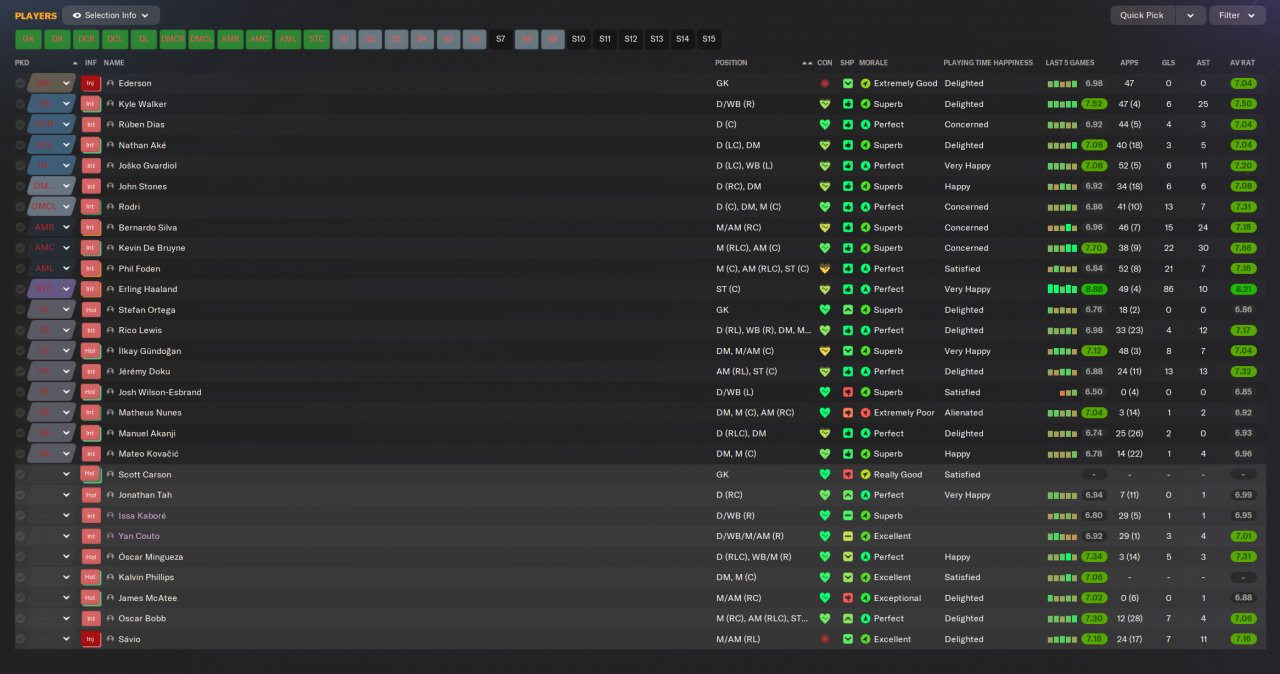Open Issa Kaboré's player profile link

tap(142, 516)
